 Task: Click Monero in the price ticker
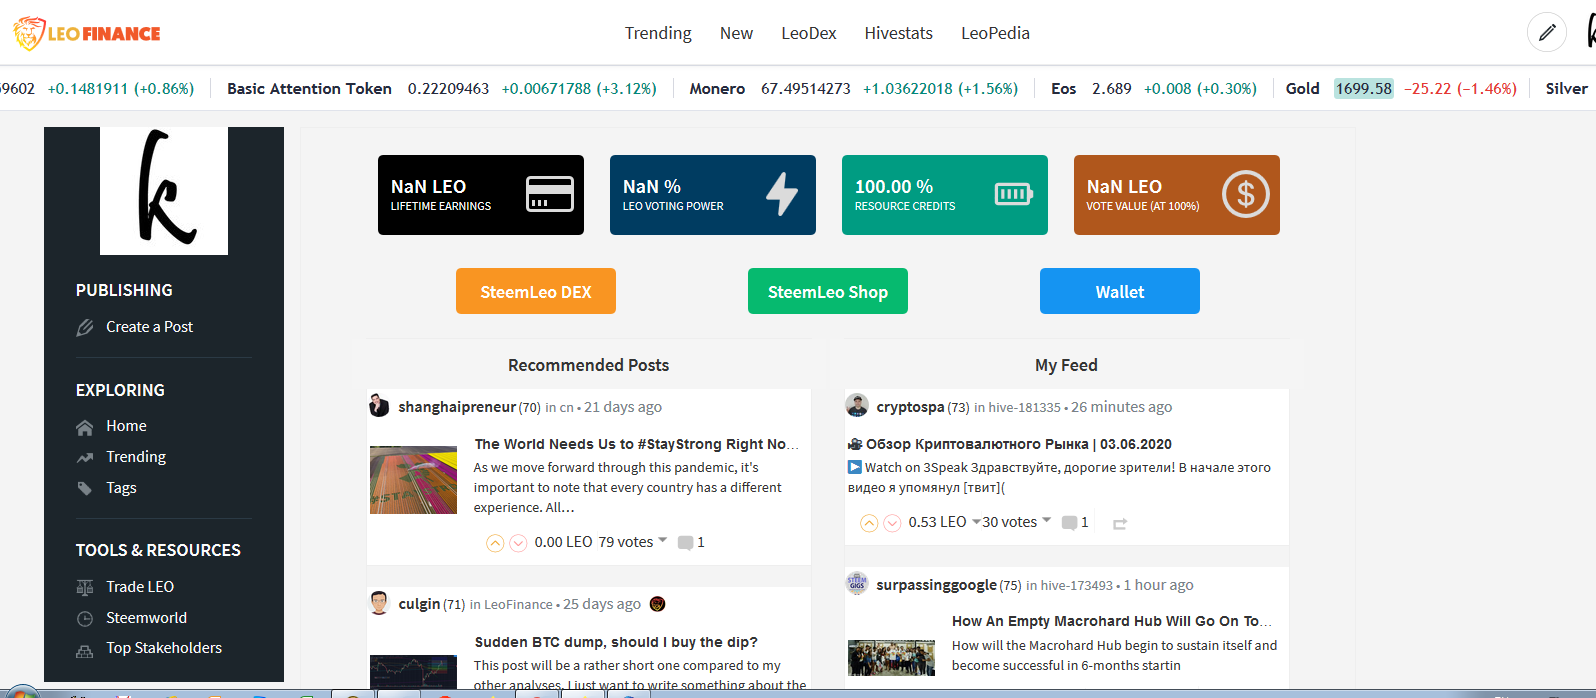click(x=717, y=88)
